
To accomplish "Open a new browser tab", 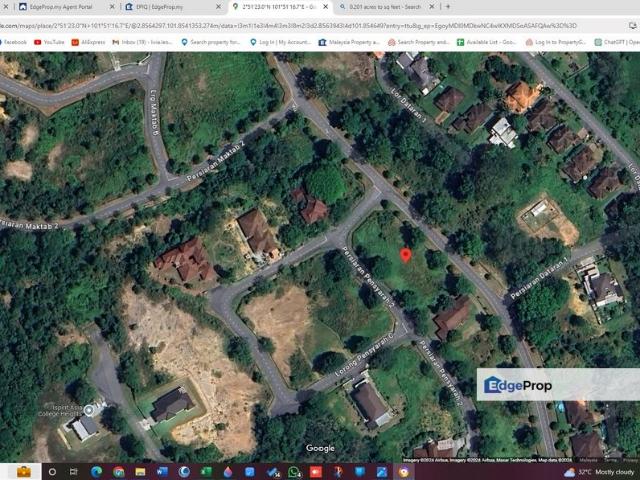I will (x=447, y=7).
